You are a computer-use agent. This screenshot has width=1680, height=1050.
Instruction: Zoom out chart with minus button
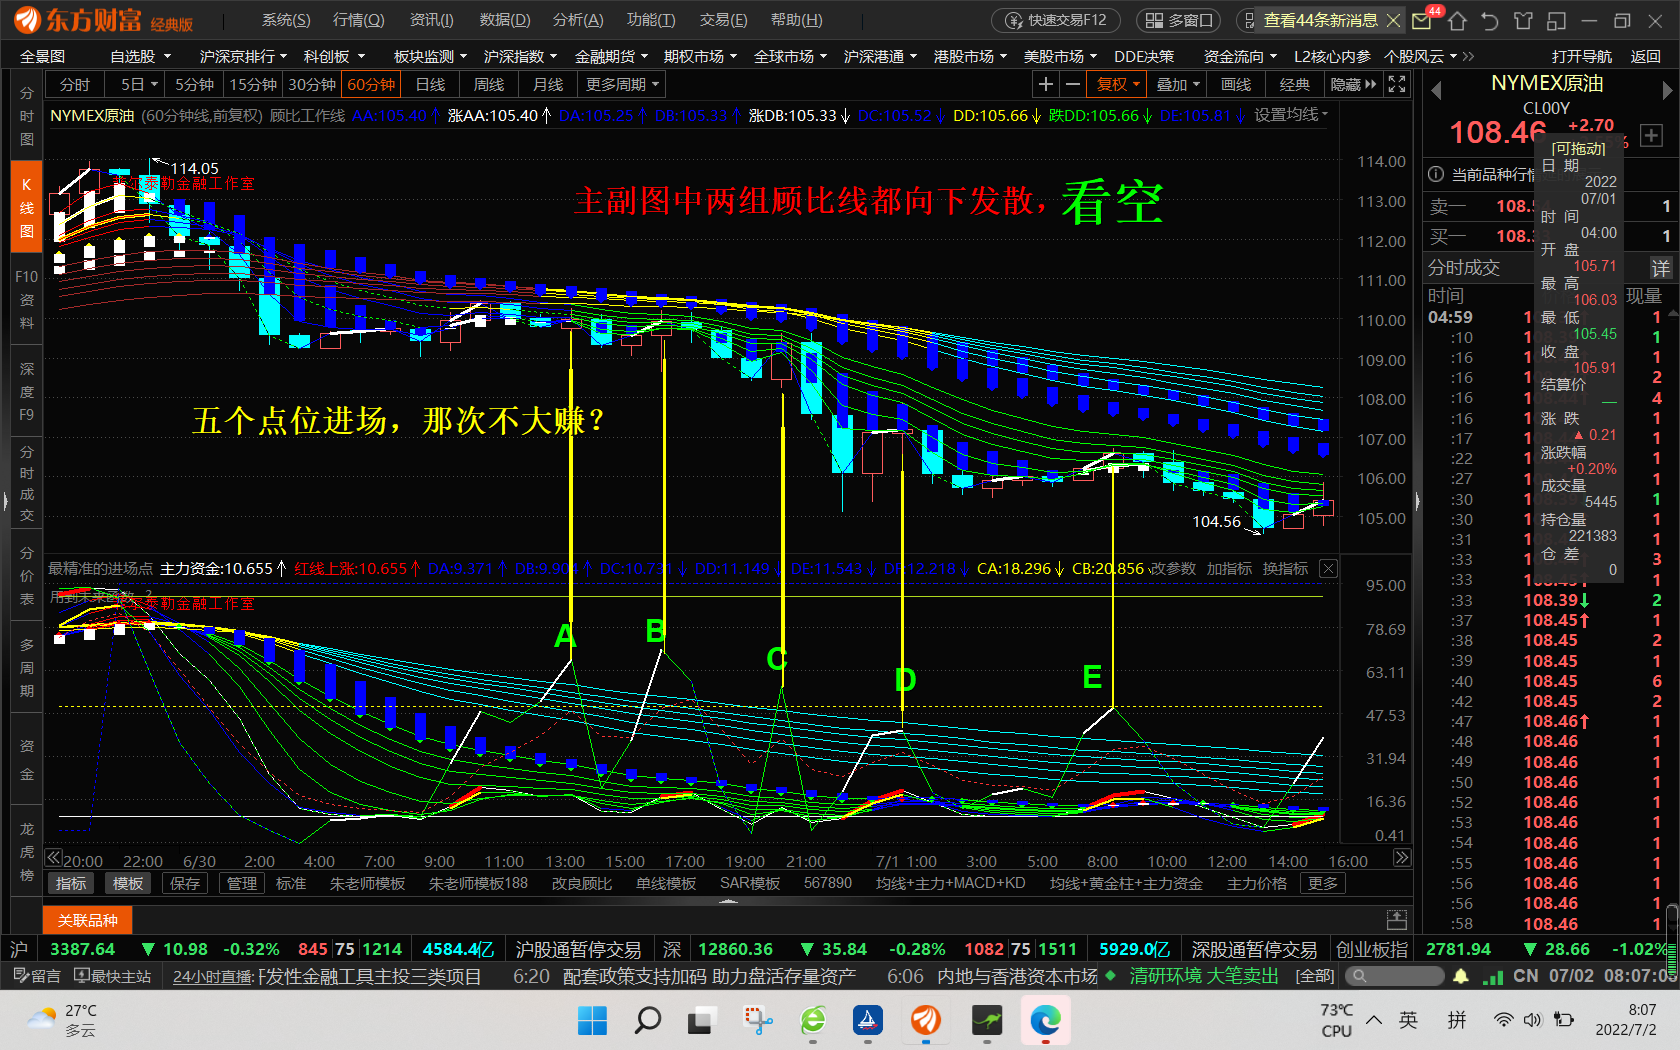coord(1073,85)
